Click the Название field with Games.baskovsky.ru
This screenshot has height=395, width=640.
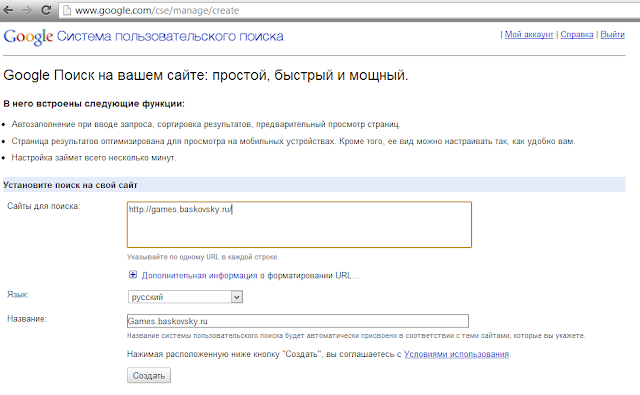[x=298, y=321]
